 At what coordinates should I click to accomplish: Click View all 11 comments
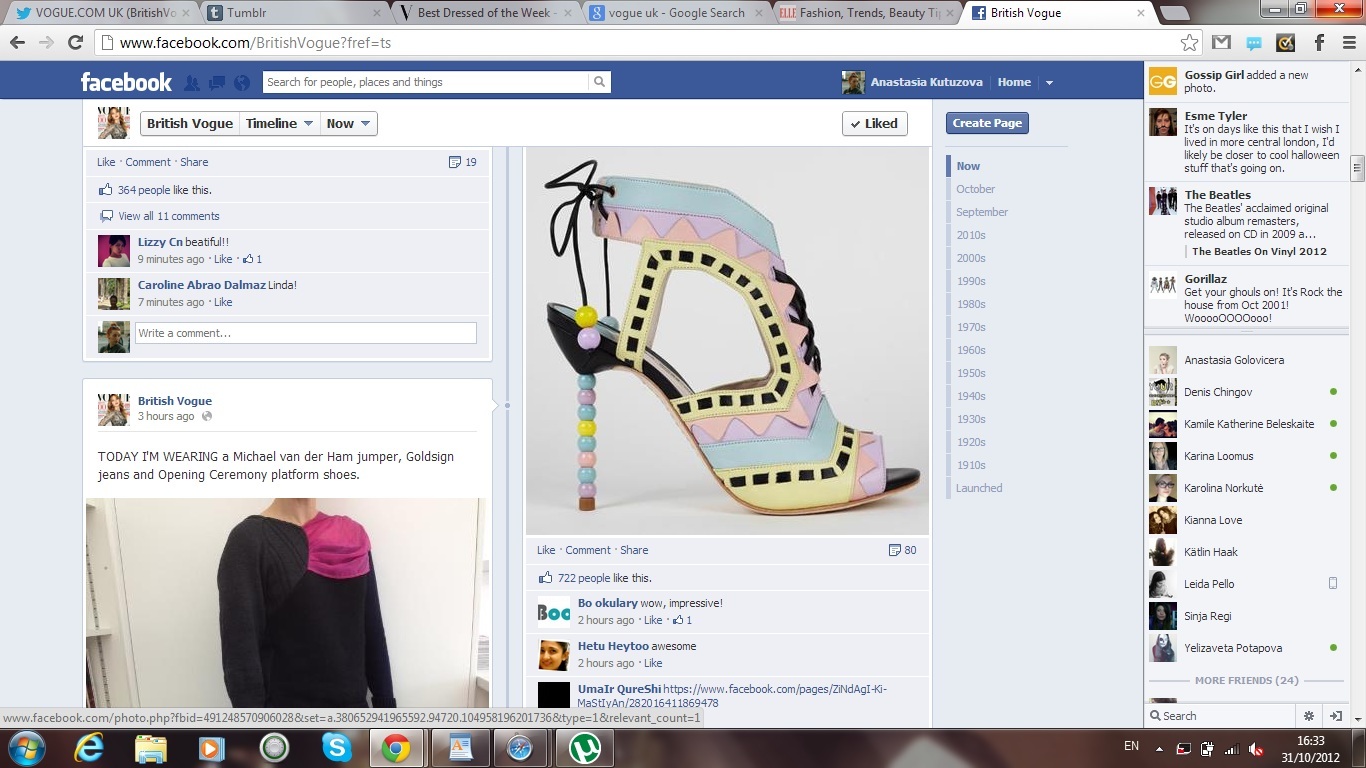pos(168,216)
